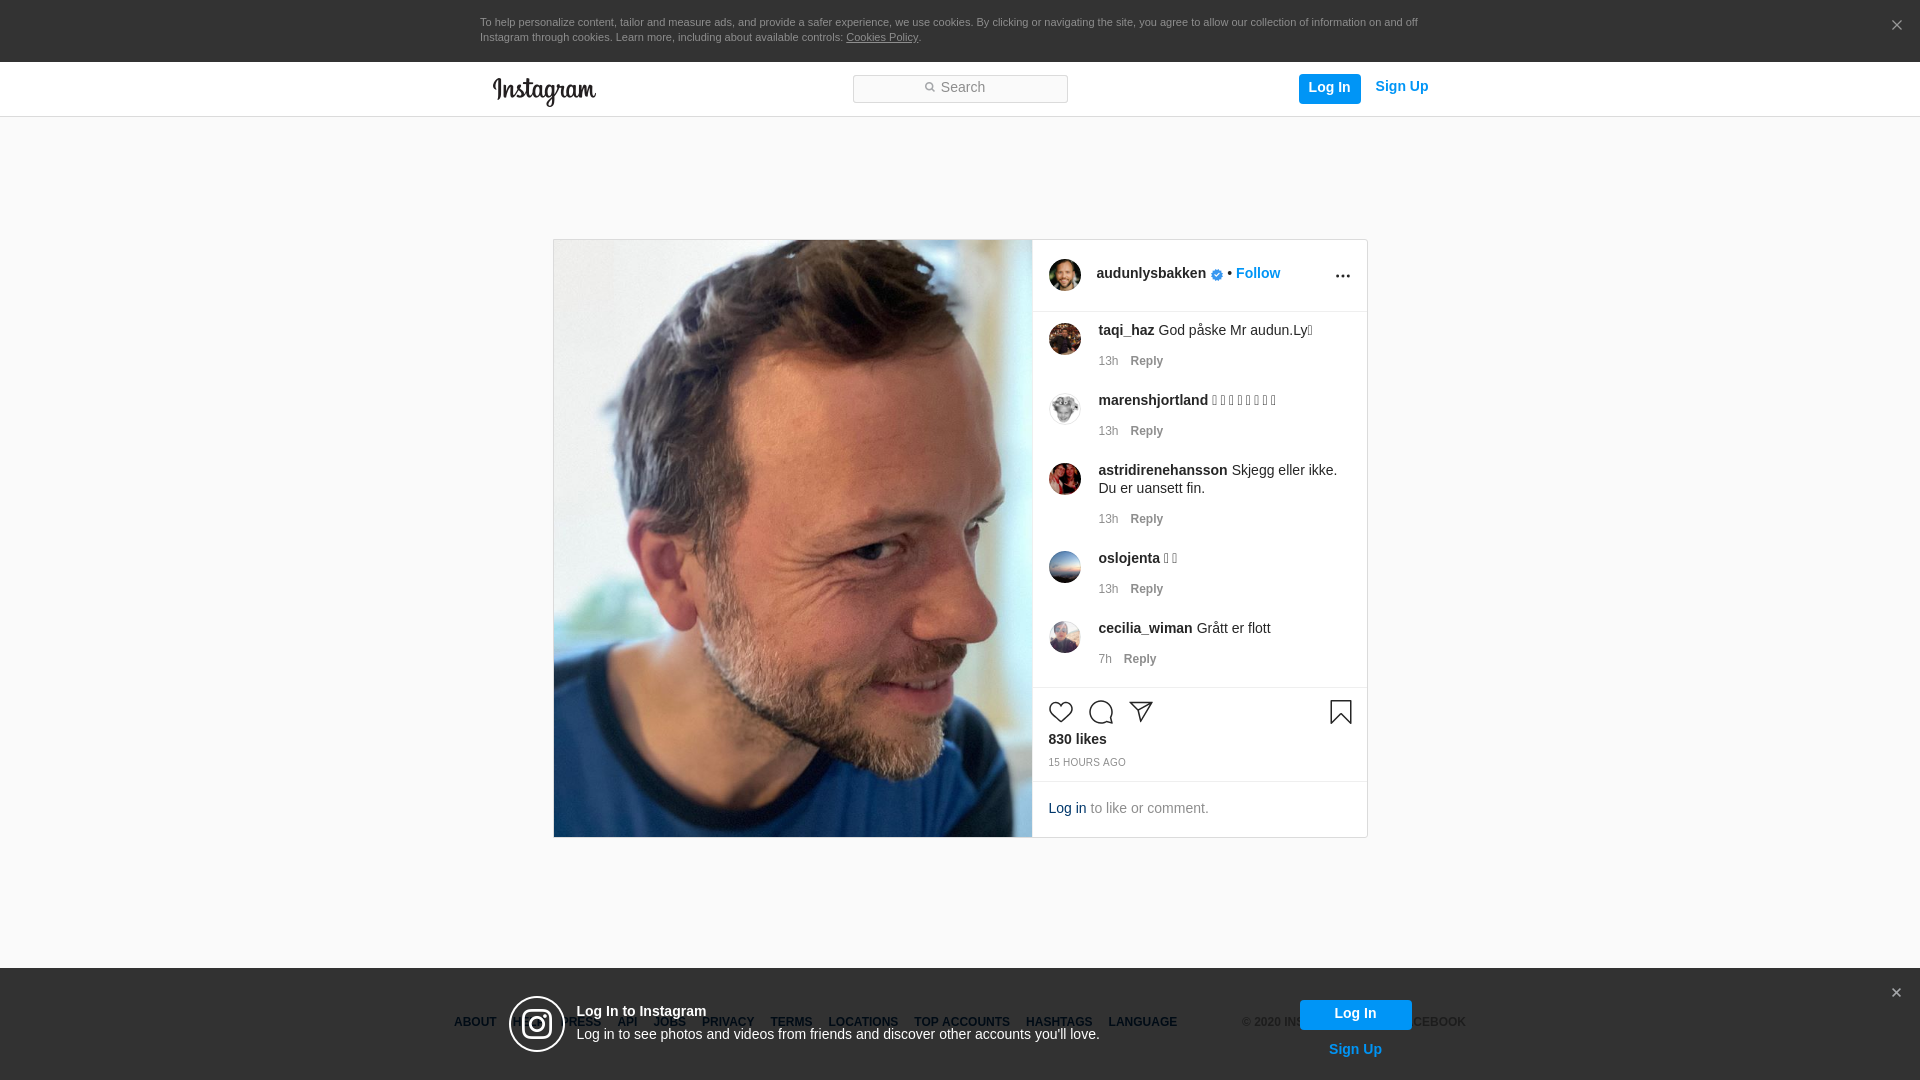Open taqi_haz username

(x=1126, y=330)
